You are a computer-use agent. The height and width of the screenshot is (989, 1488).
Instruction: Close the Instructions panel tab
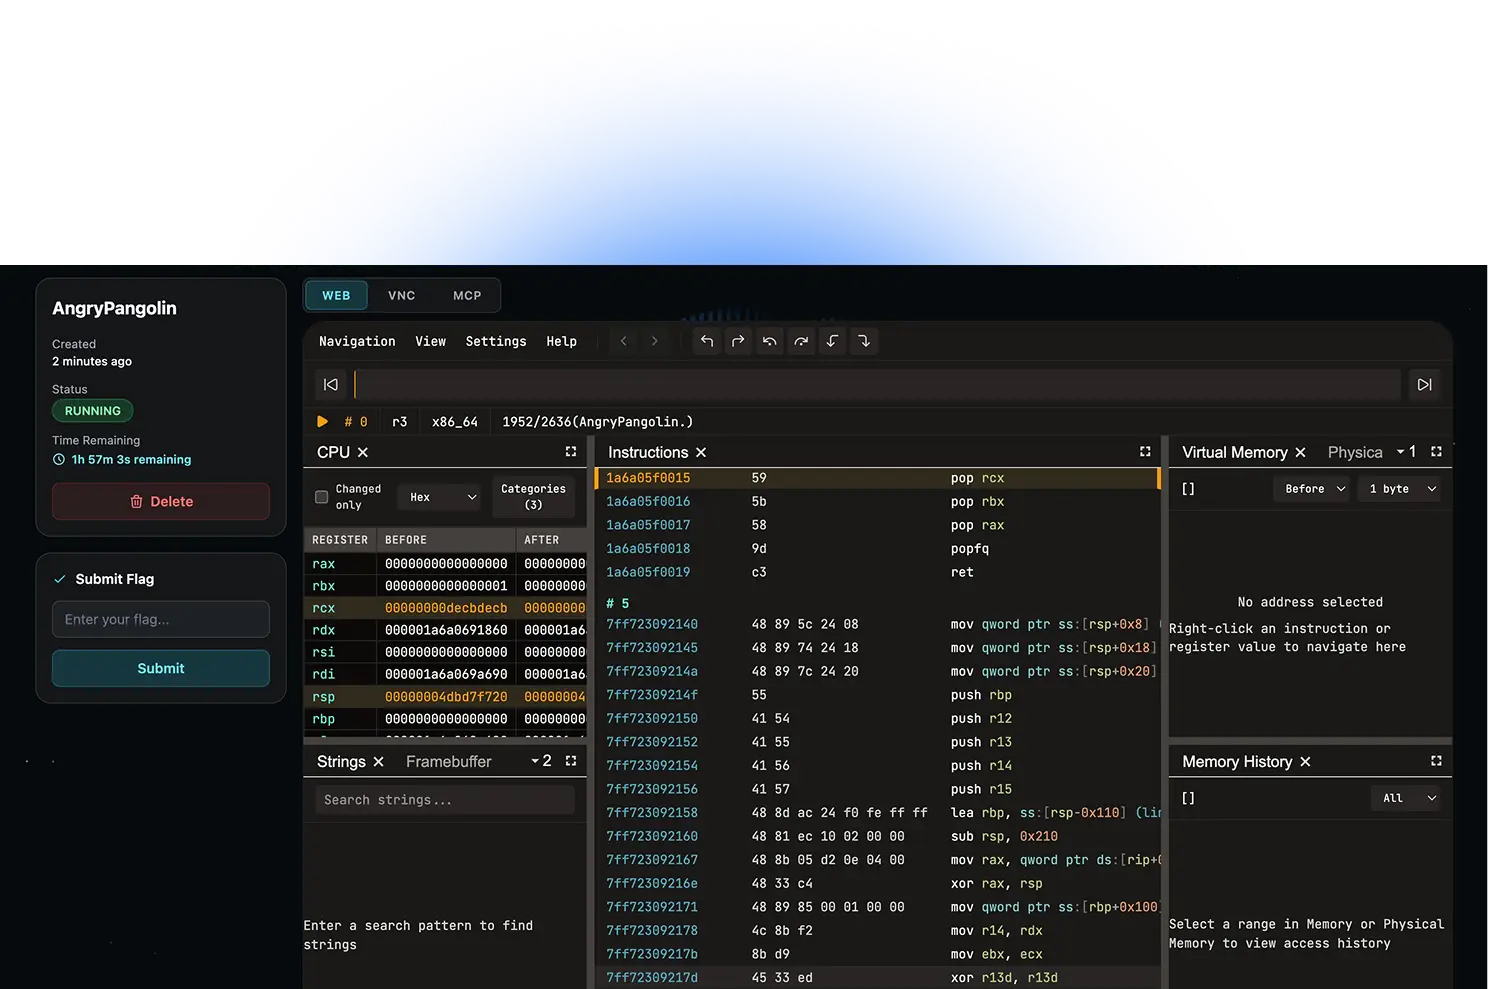pyautogui.click(x=701, y=453)
